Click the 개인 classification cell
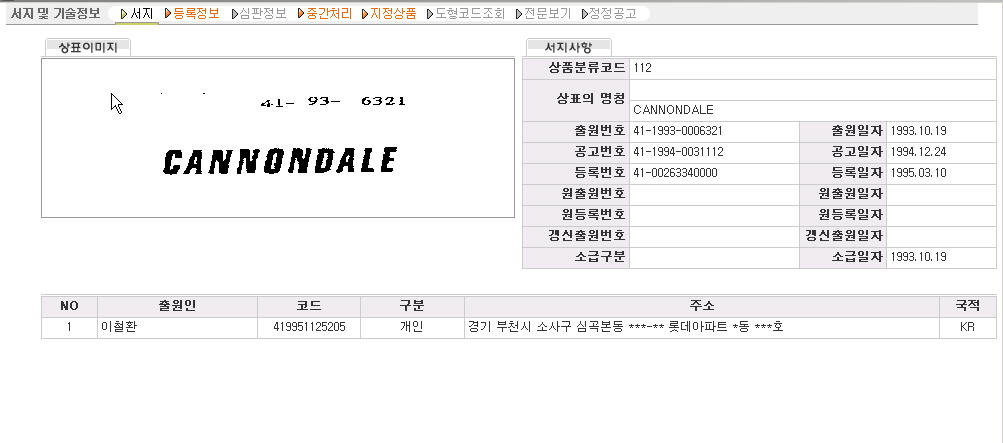 coord(412,327)
